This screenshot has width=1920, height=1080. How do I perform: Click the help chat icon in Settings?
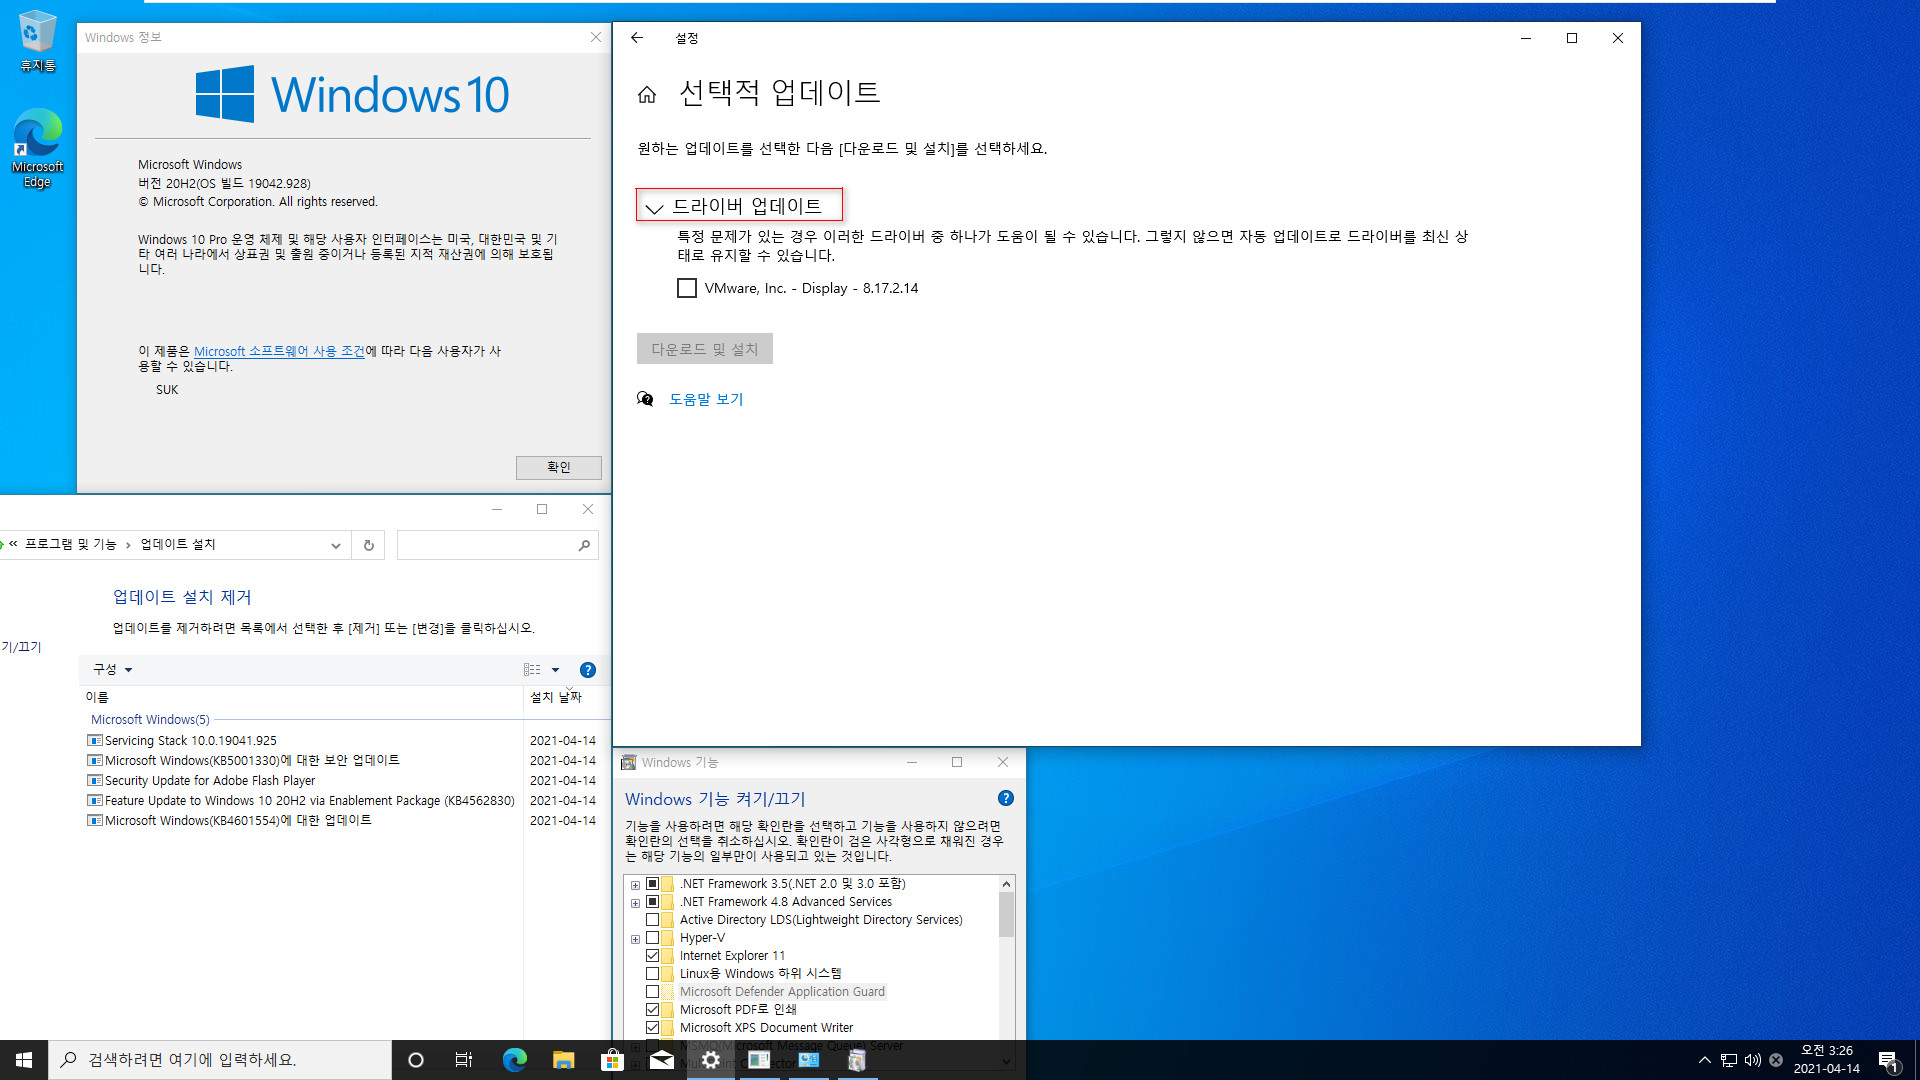tap(645, 399)
